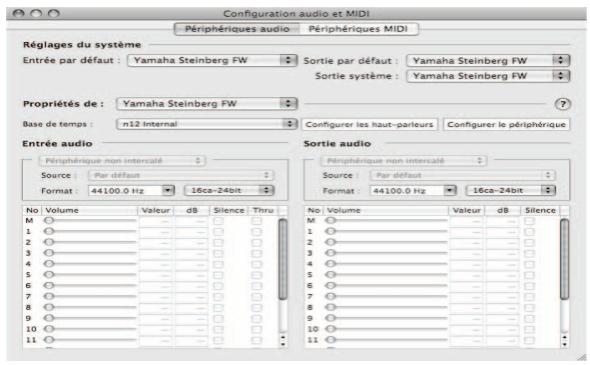Image resolution: width=590 pixels, height=365 pixels.
Task: Click output Silence column header
Action: 540,210
